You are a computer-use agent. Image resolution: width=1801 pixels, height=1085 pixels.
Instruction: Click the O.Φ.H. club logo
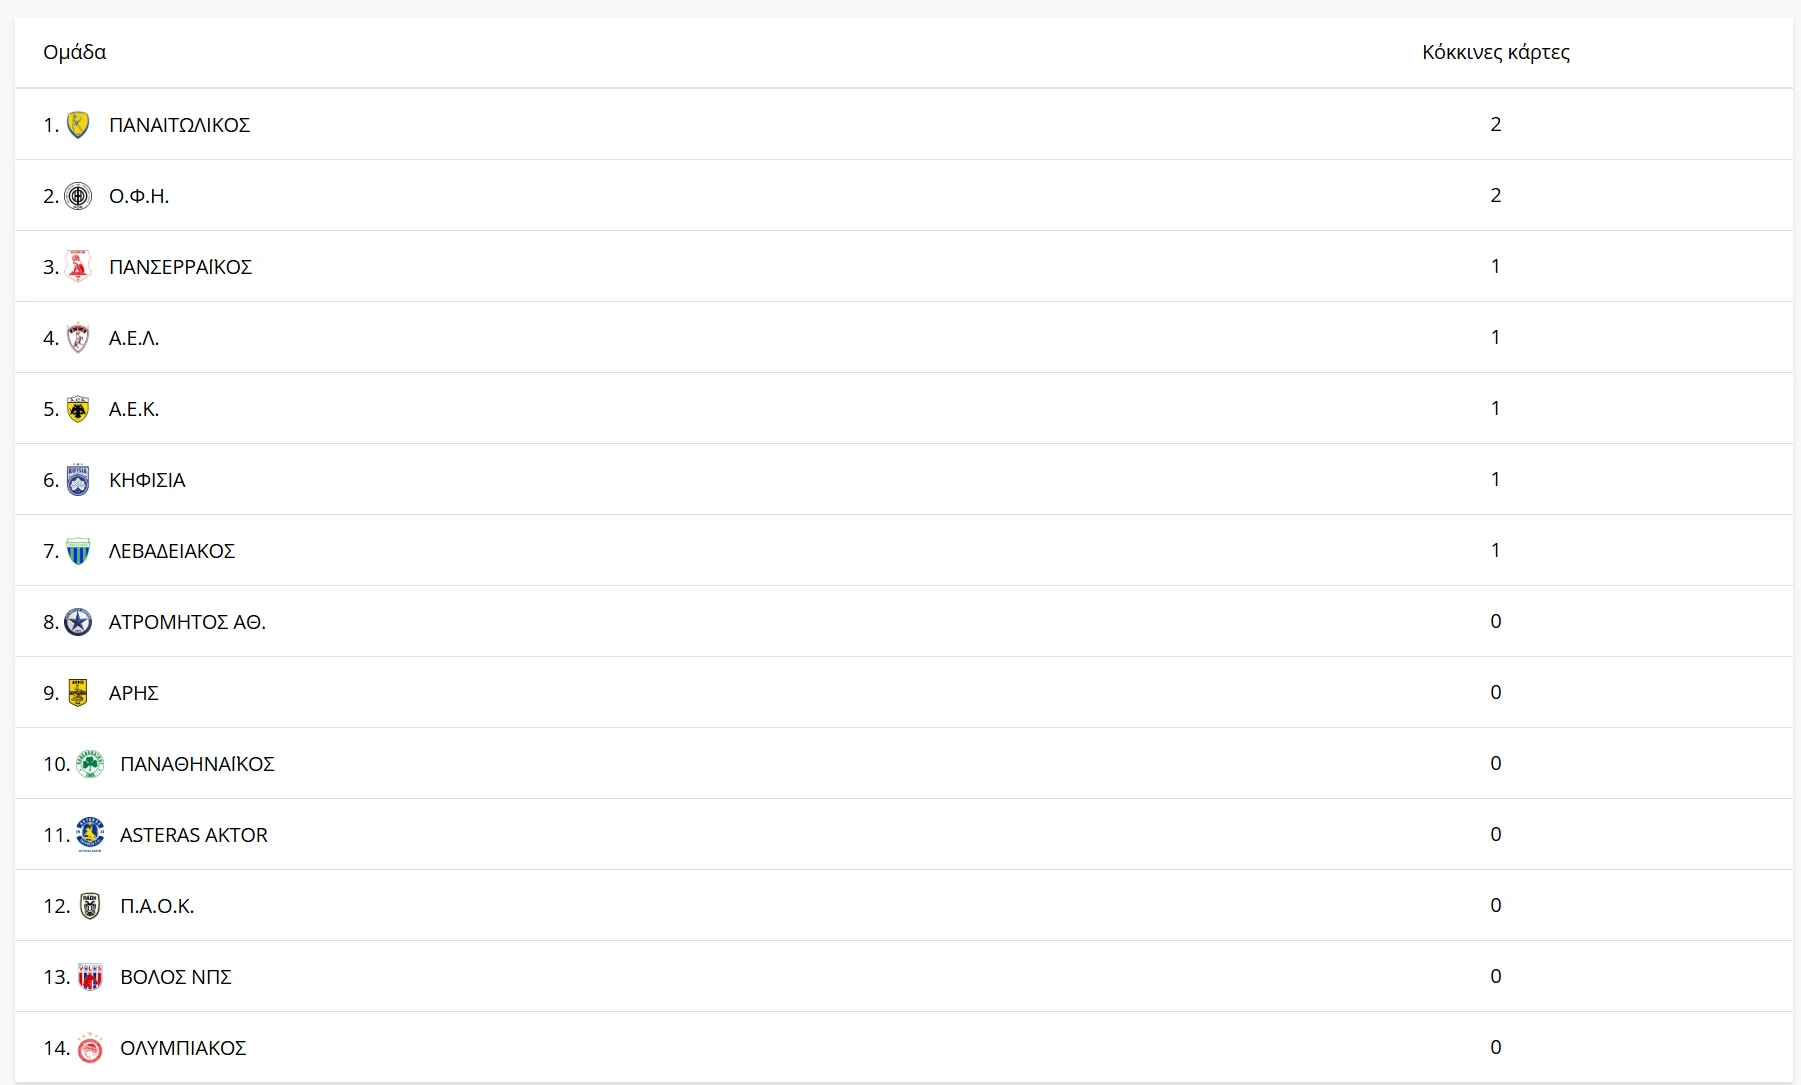pyautogui.click(x=78, y=196)
